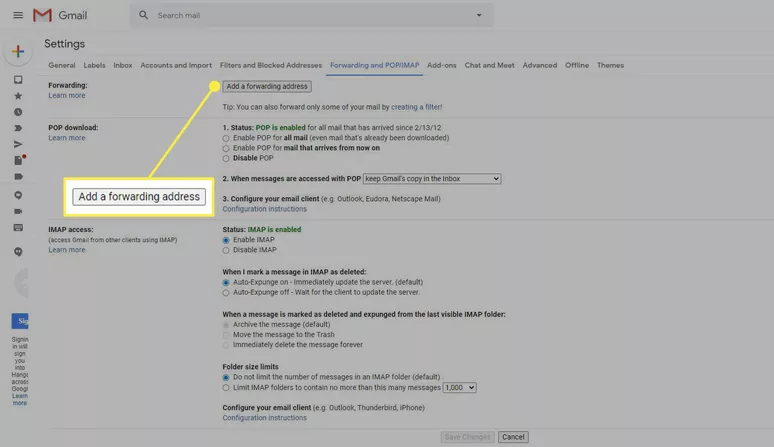774x447 pixels.
Task: Open the keyboard icon in sidebar
Action: (x=18, y=227)
